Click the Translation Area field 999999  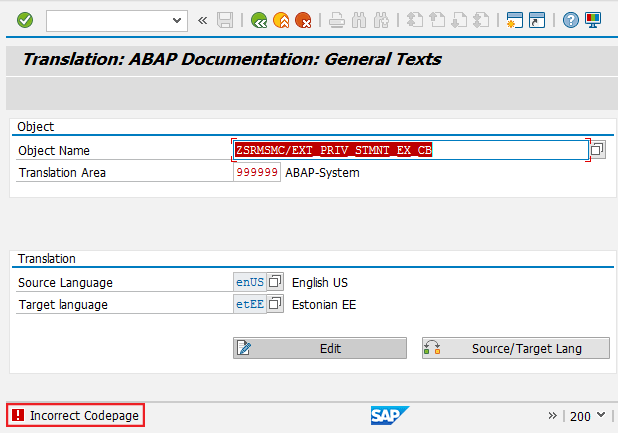click(x=257, y=172)
